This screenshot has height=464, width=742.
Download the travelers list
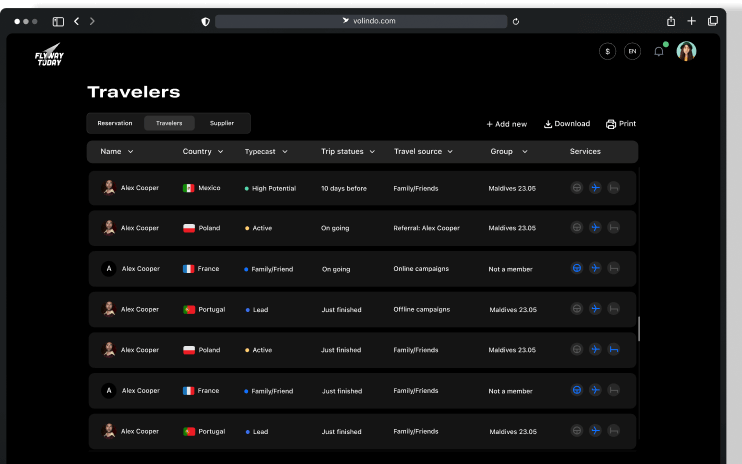tap(567, 124)
